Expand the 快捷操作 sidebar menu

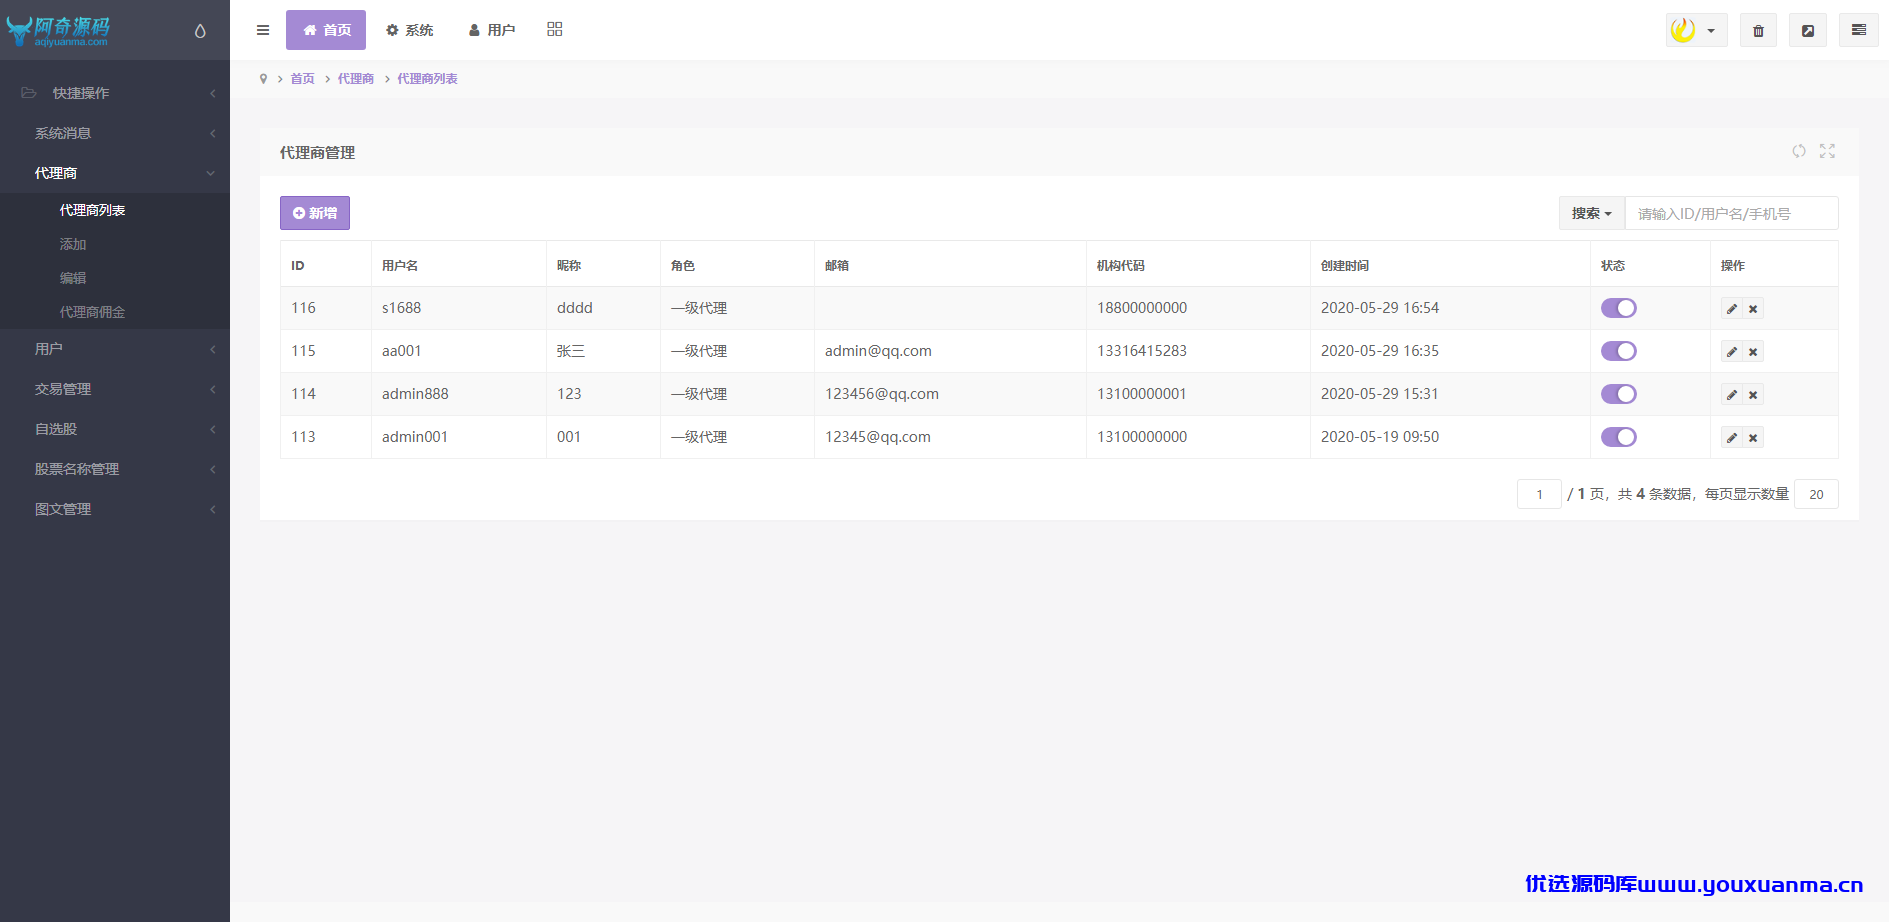pos(115,93)
